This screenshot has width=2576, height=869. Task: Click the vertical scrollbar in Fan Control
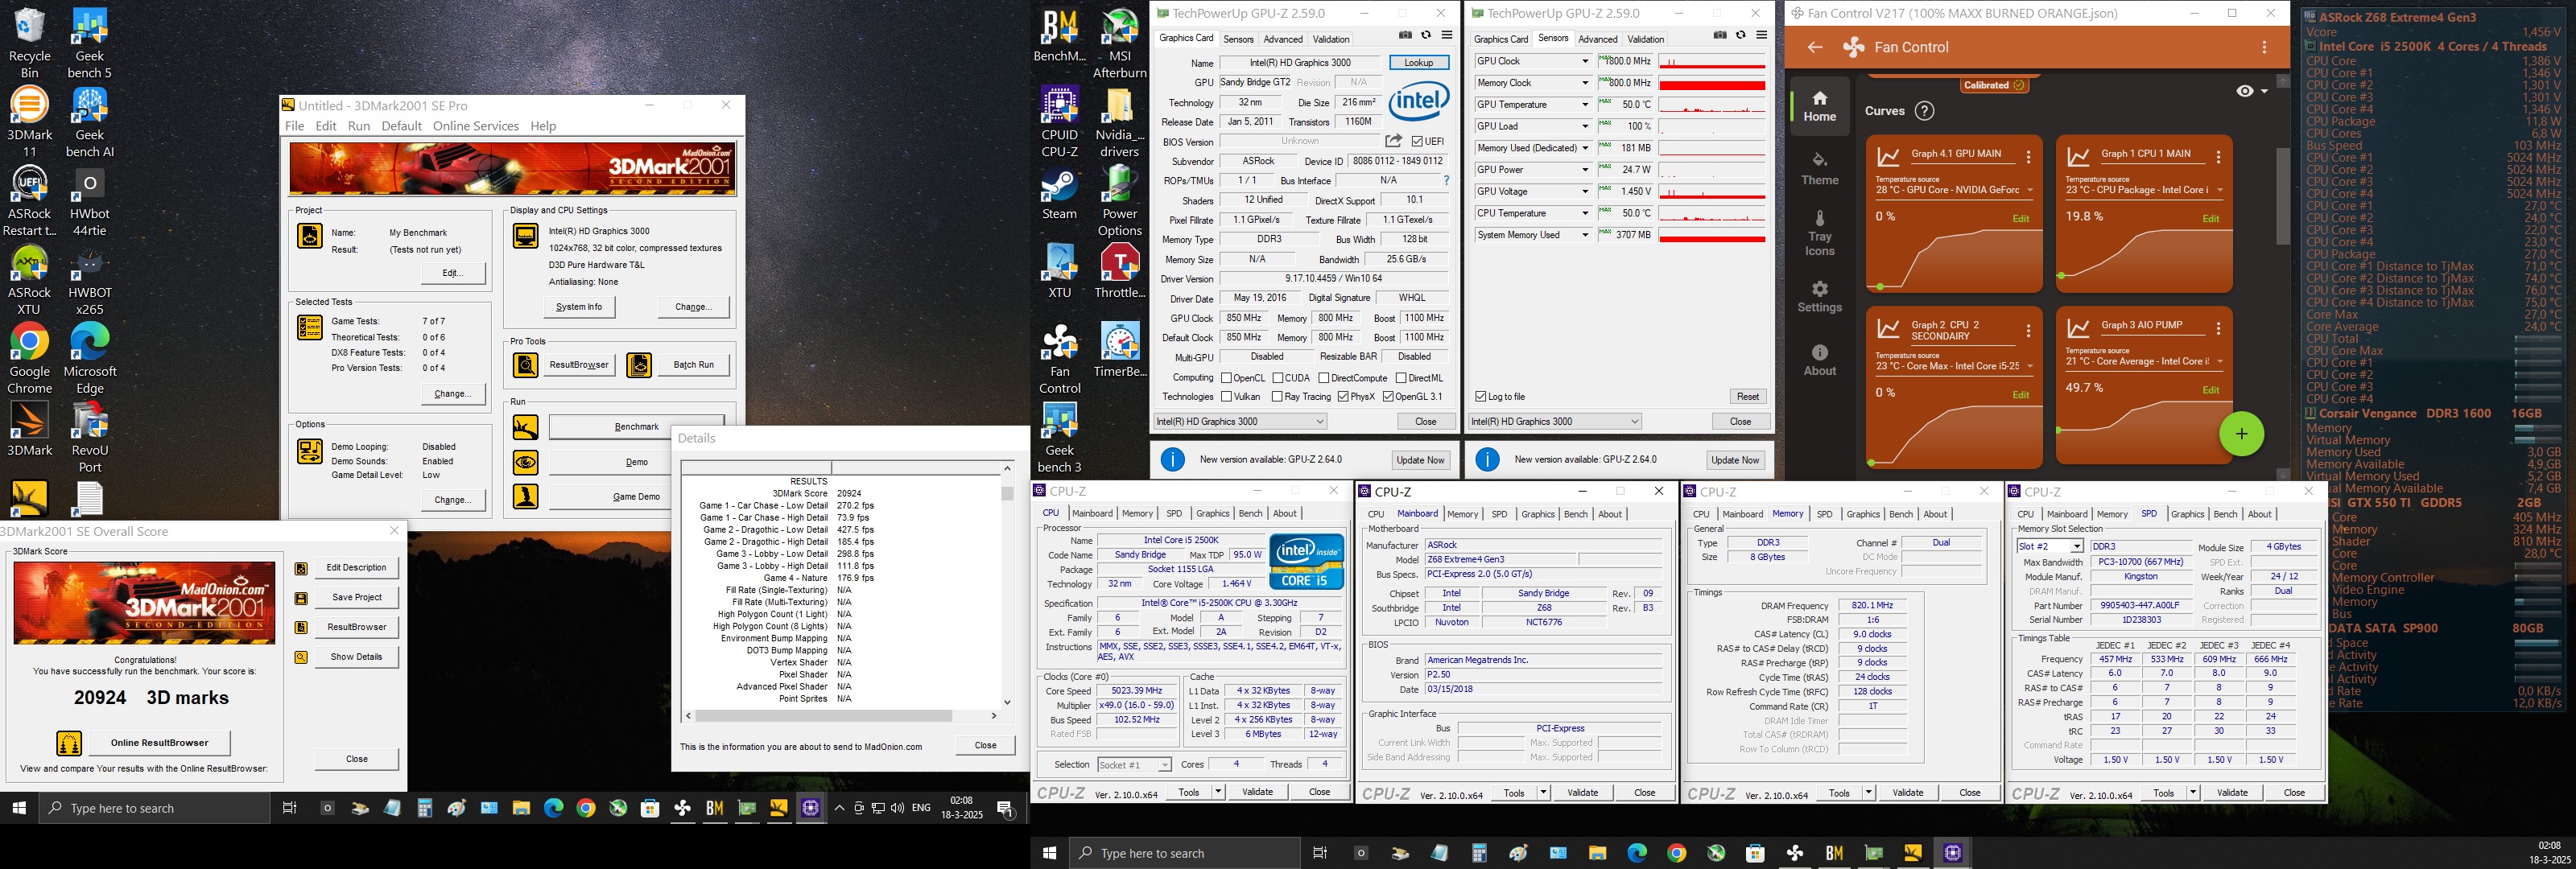tap(2283, 196)
